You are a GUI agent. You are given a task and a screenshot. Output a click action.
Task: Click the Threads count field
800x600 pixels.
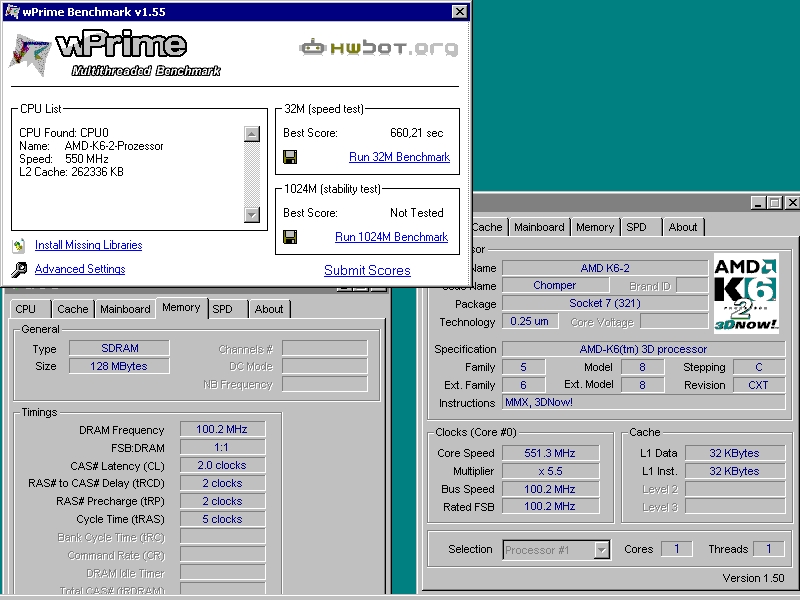[769, 549]
